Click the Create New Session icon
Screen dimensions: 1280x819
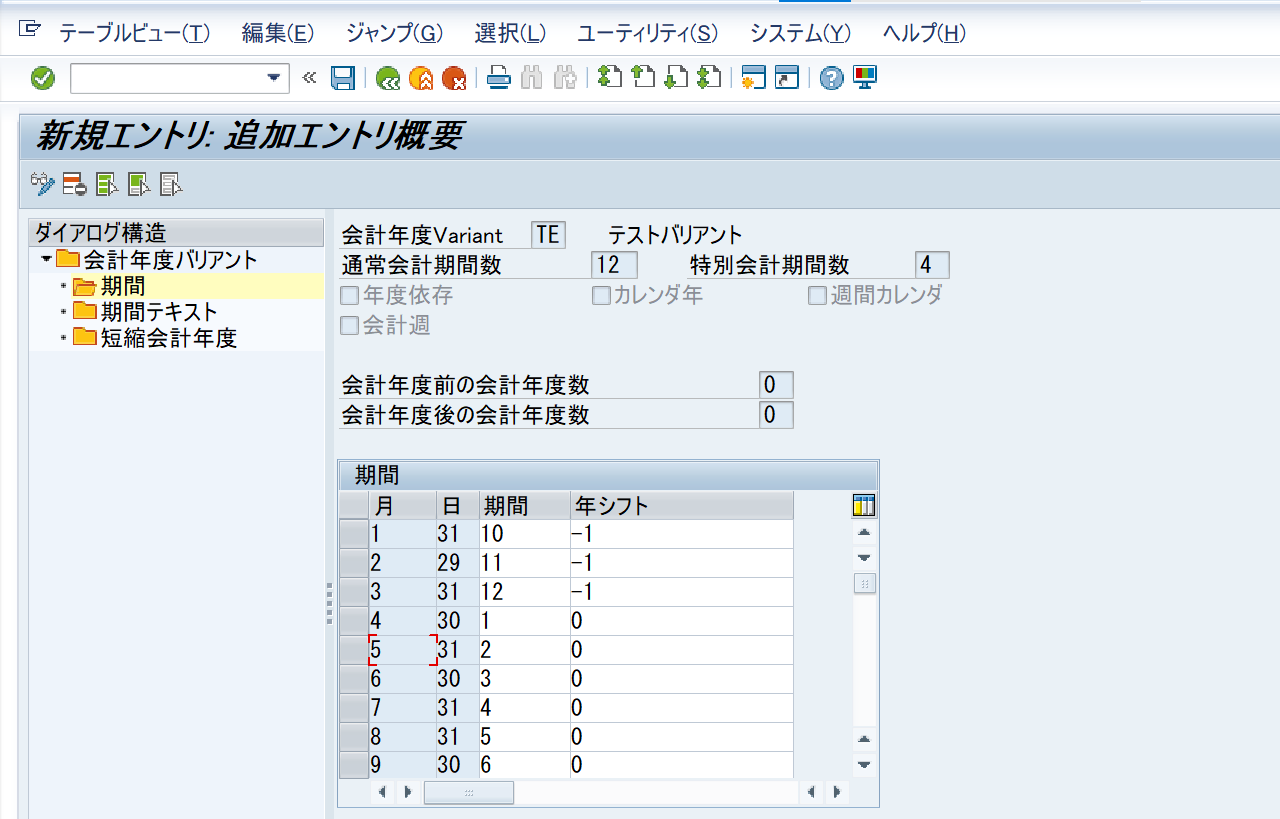[753, 77]
